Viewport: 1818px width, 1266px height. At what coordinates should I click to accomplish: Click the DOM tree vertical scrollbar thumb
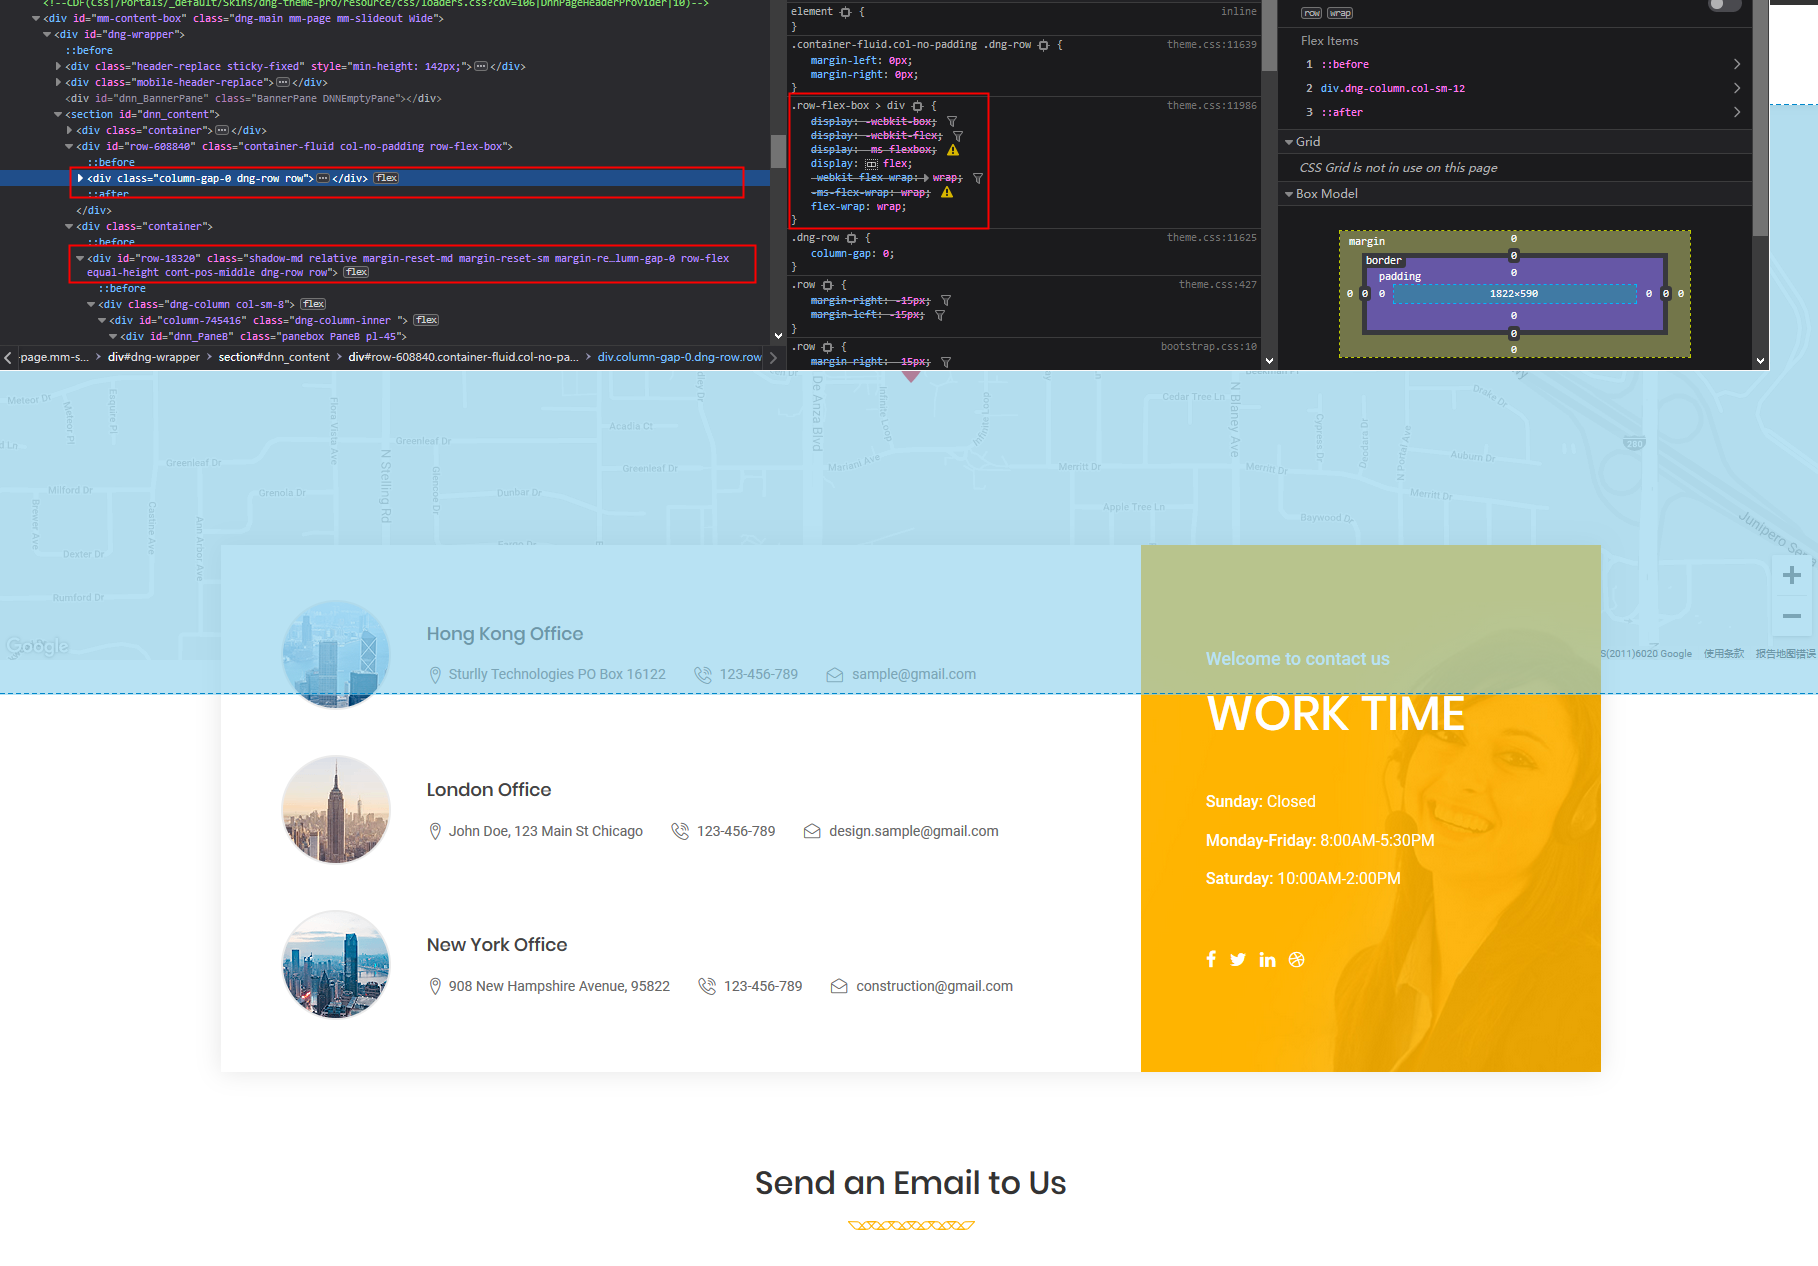(778, 151)
